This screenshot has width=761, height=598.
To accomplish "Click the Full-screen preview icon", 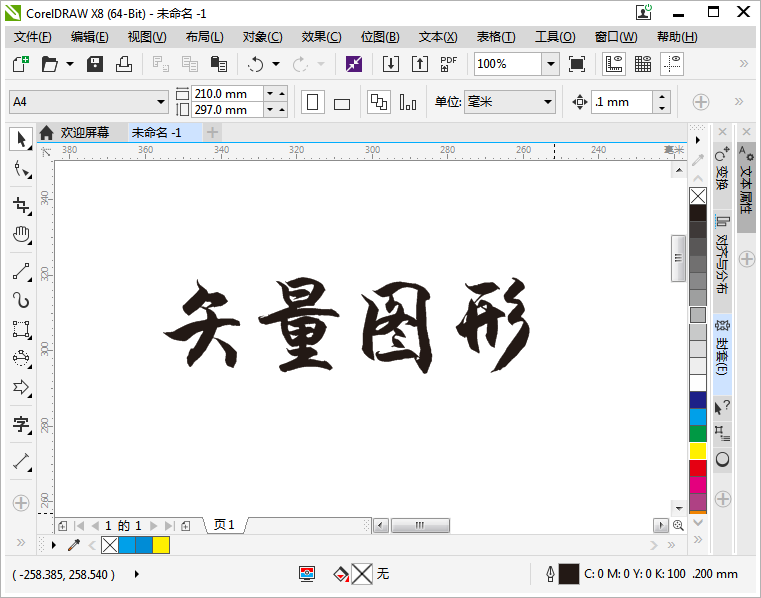I will pyautogui.click(x=577, y=64).
